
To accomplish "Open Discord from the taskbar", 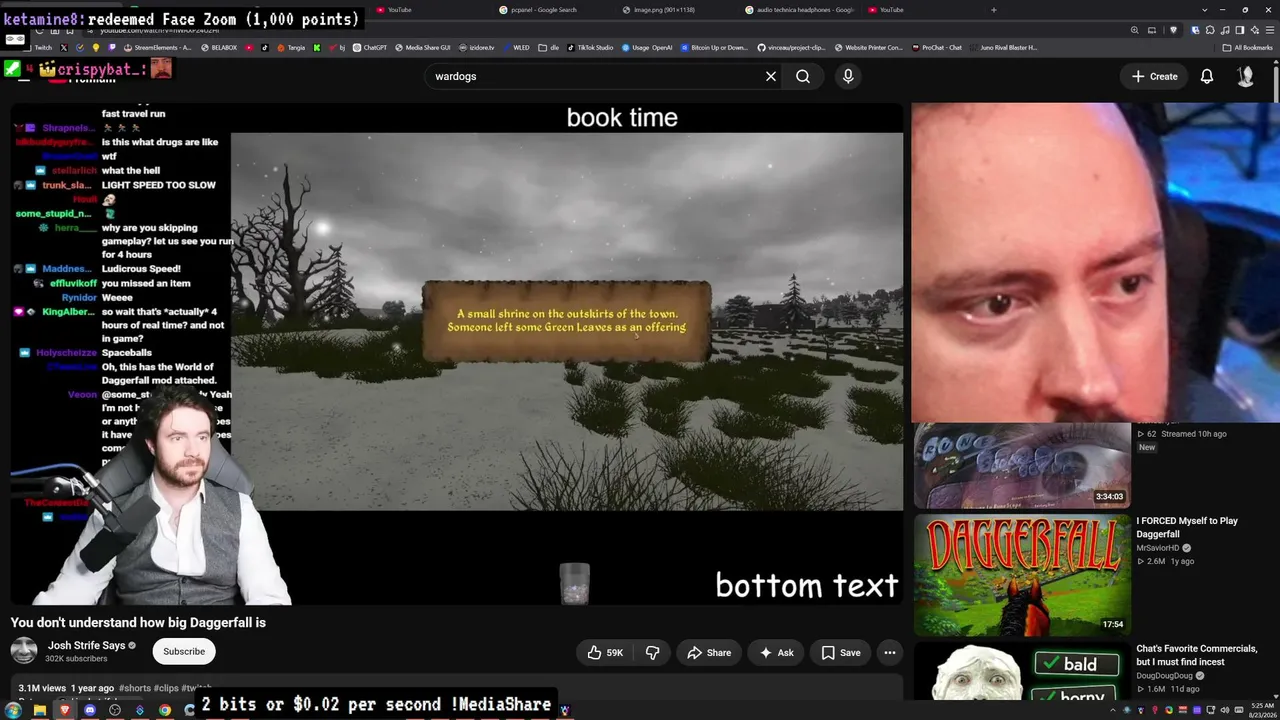I will (x=89, y=710).
